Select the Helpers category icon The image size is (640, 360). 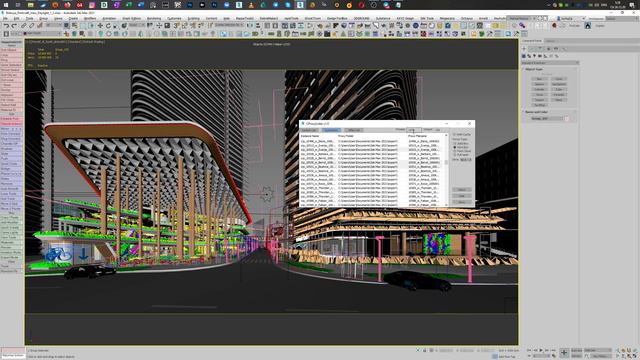(546, 56)
